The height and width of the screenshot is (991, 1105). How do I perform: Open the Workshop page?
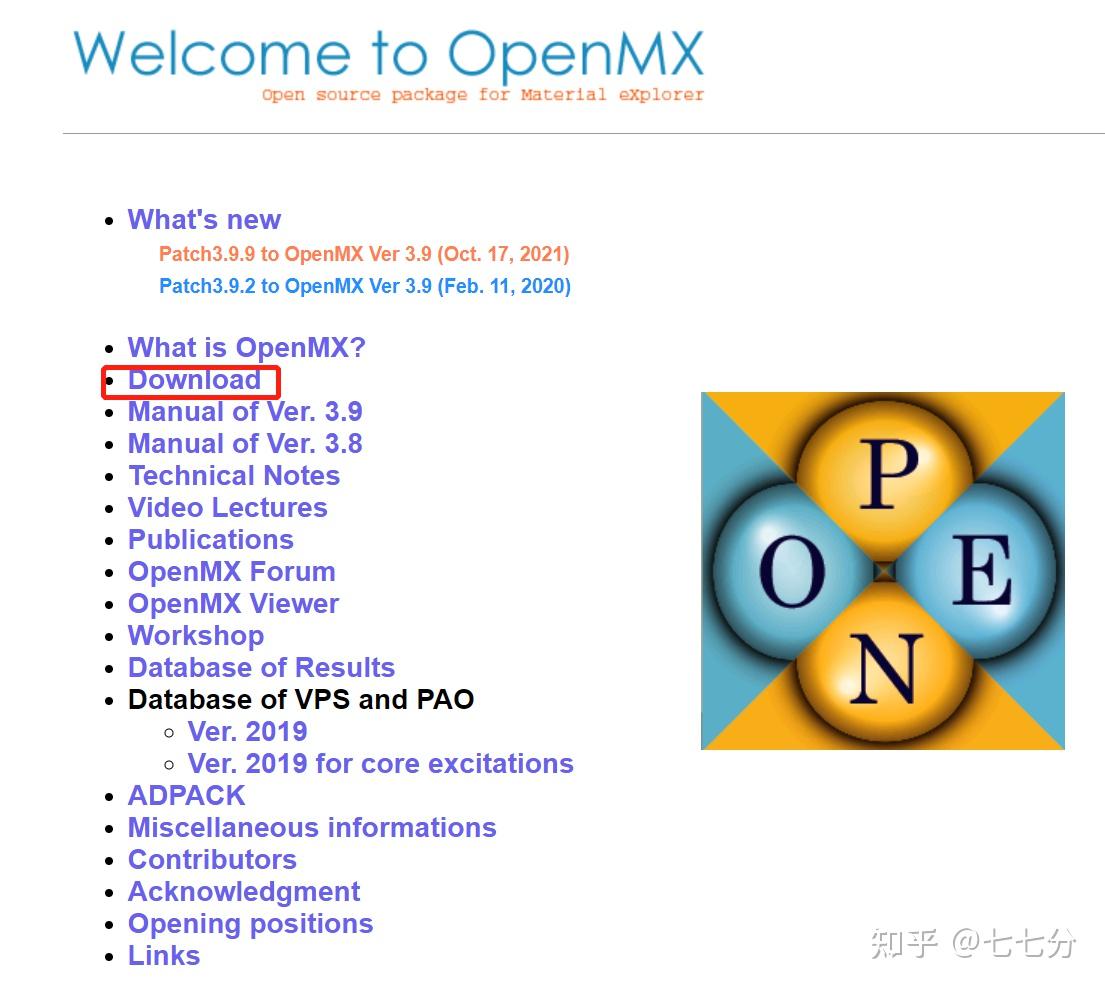196,635
